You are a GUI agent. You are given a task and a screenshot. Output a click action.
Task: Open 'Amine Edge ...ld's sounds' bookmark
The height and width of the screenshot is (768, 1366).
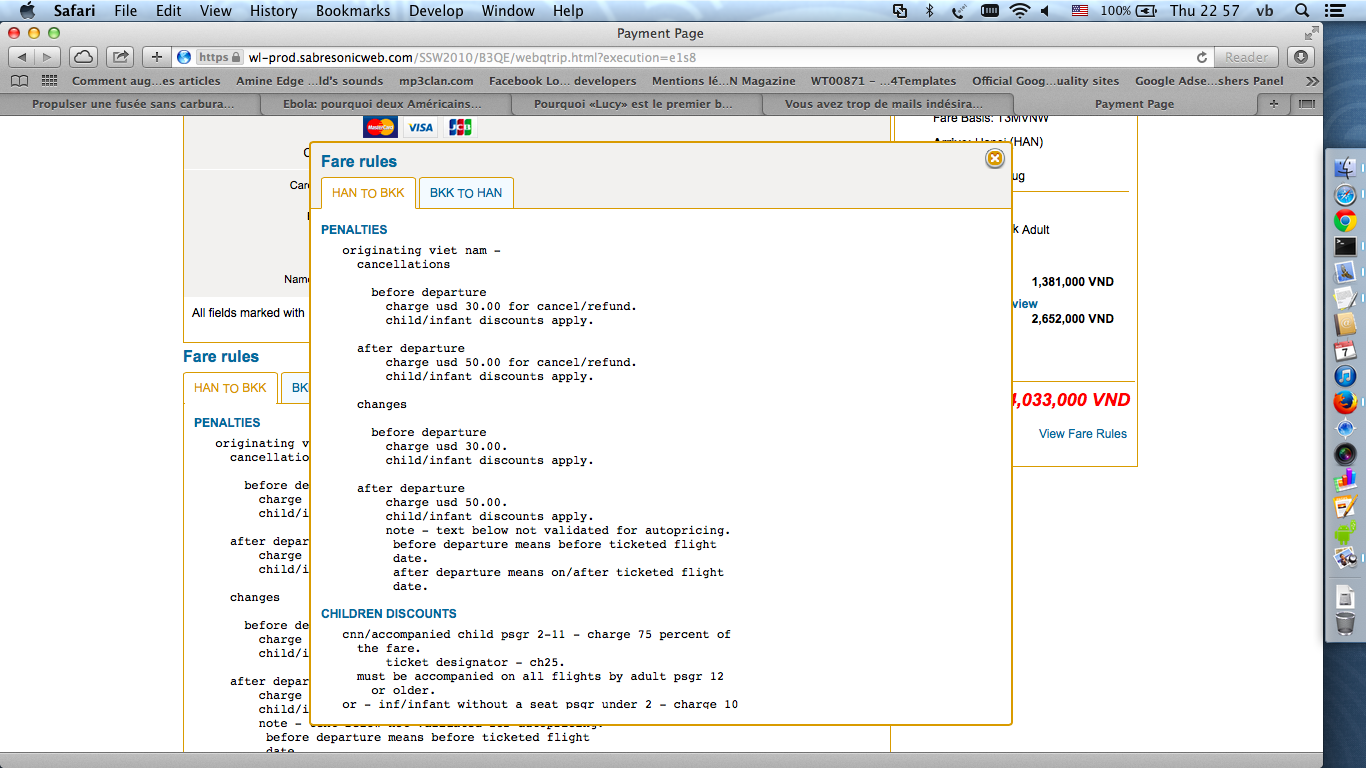pyautogui.click(x=309, y=81)
